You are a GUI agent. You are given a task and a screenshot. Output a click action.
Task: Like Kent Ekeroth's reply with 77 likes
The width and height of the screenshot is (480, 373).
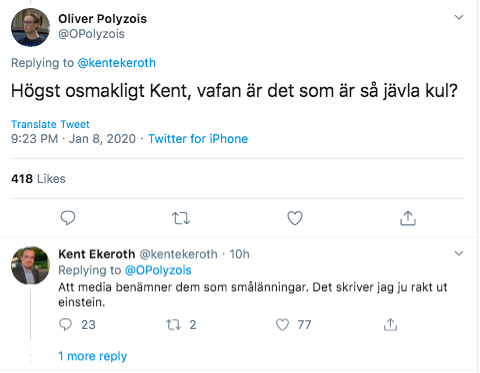(282, 324)
